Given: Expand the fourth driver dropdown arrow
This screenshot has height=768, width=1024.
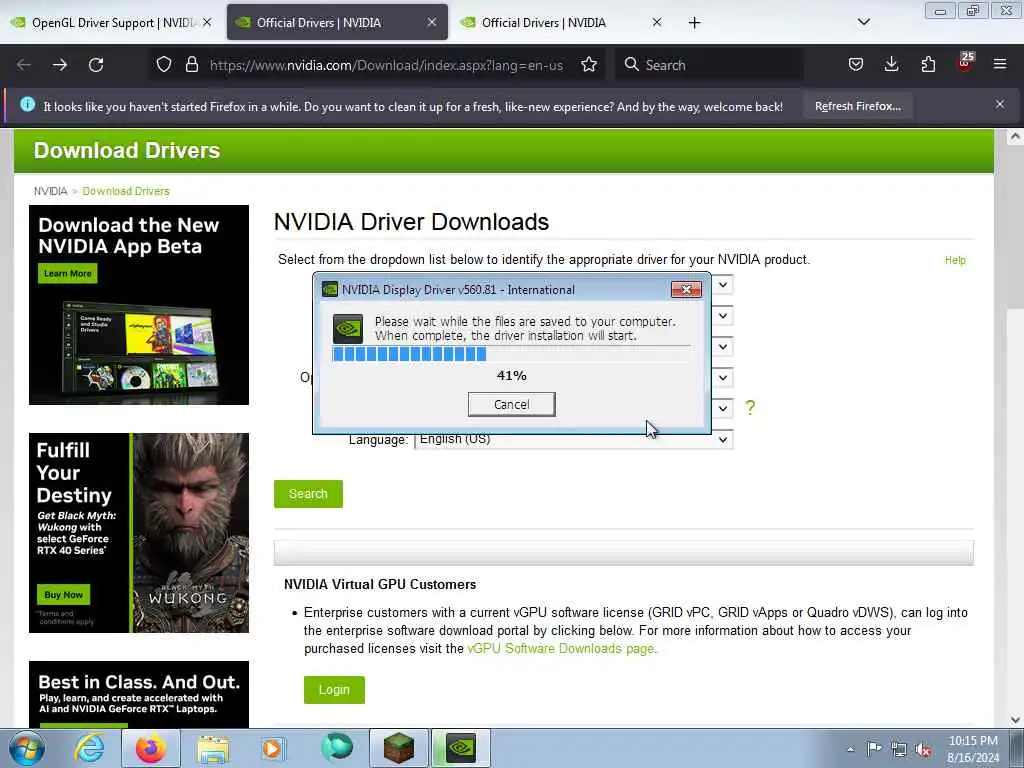Looking at the screenshot, I should pyautogui.click(x=723, y=377).
